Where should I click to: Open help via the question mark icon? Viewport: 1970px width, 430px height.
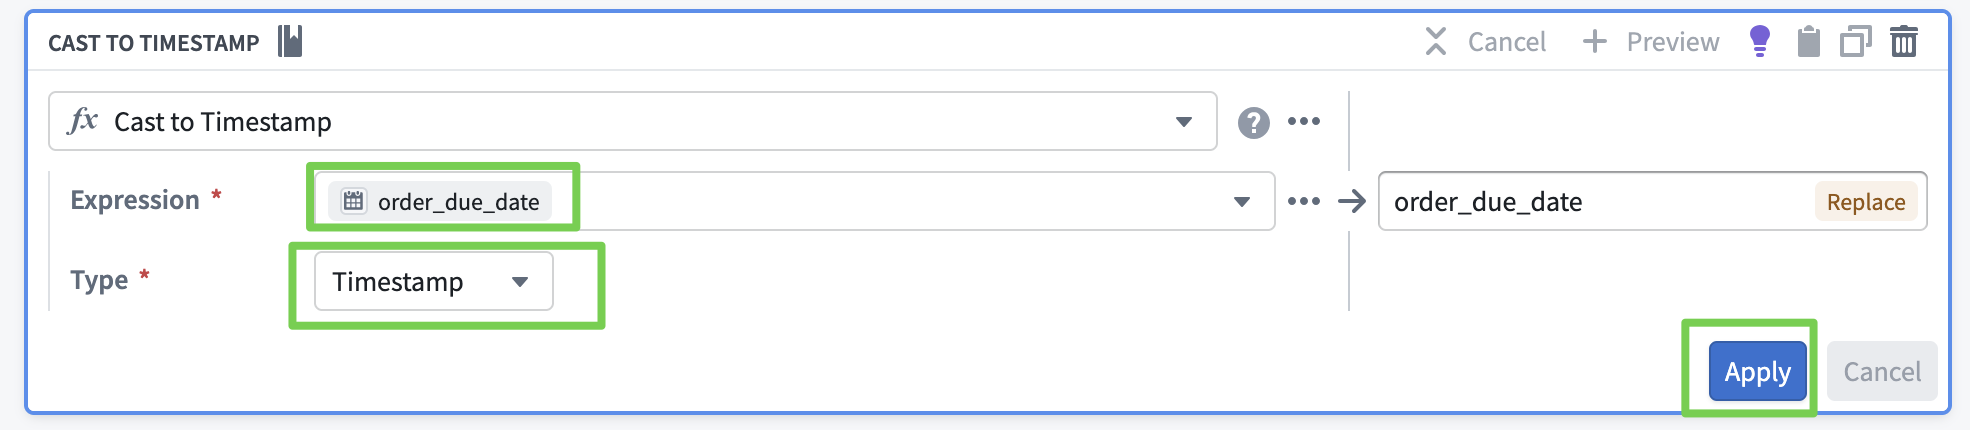coord(1253,122)
